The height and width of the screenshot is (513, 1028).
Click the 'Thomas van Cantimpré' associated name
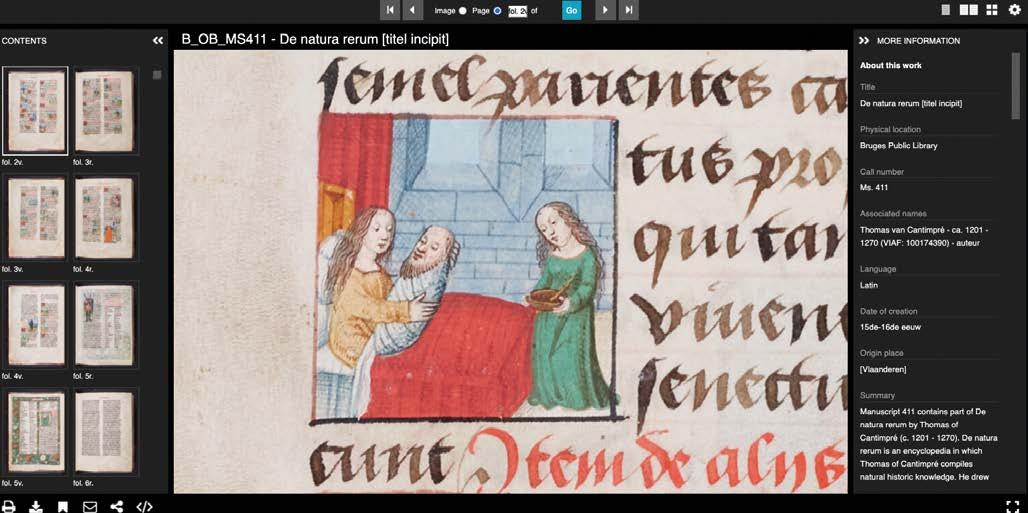pyautogui.click(x=924, y=237)
